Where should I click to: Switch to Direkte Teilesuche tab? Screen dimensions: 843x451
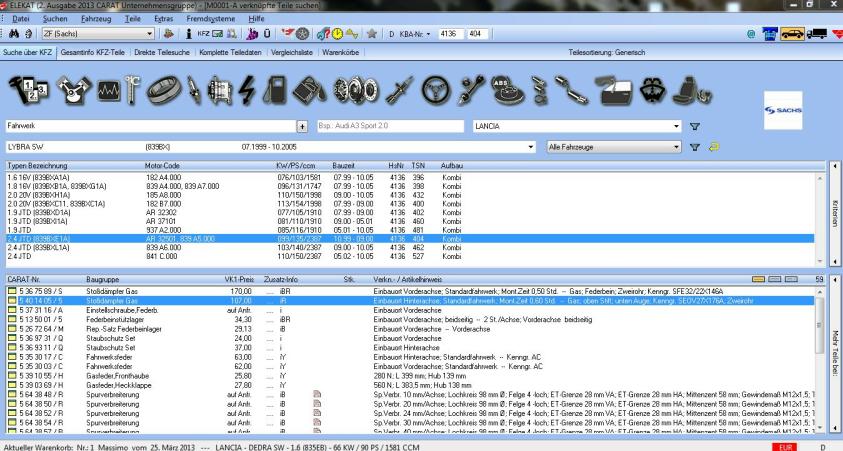pos(162,52)
